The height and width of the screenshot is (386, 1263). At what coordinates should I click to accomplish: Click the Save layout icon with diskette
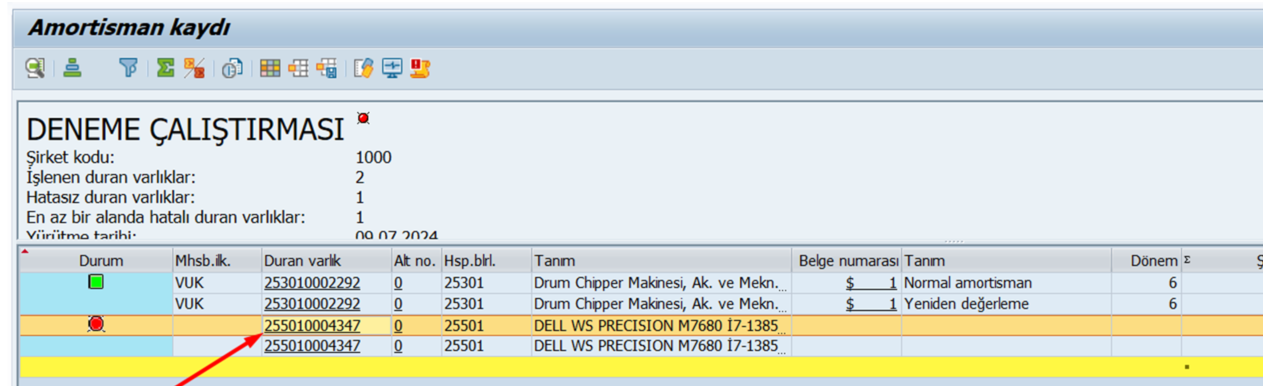click(327, 68)
